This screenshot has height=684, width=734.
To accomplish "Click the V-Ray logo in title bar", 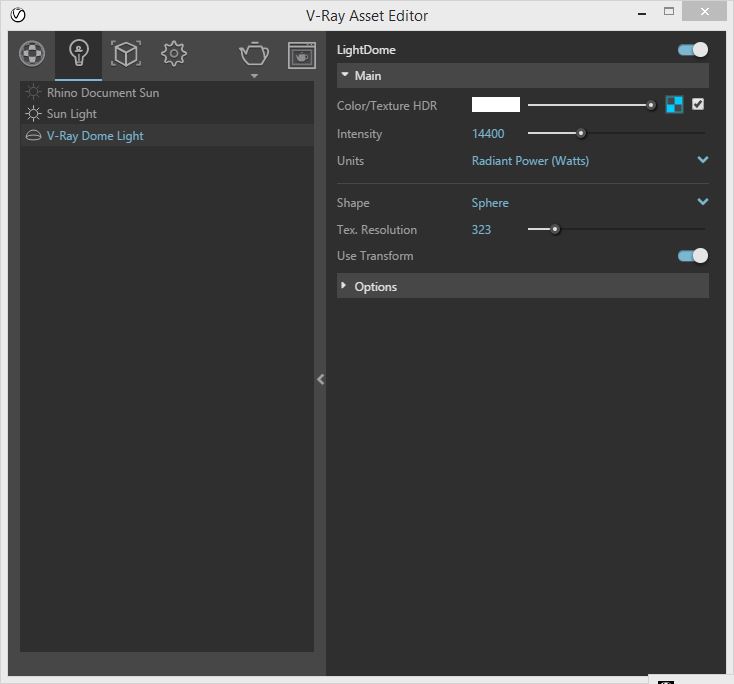I will pos(17,16).
